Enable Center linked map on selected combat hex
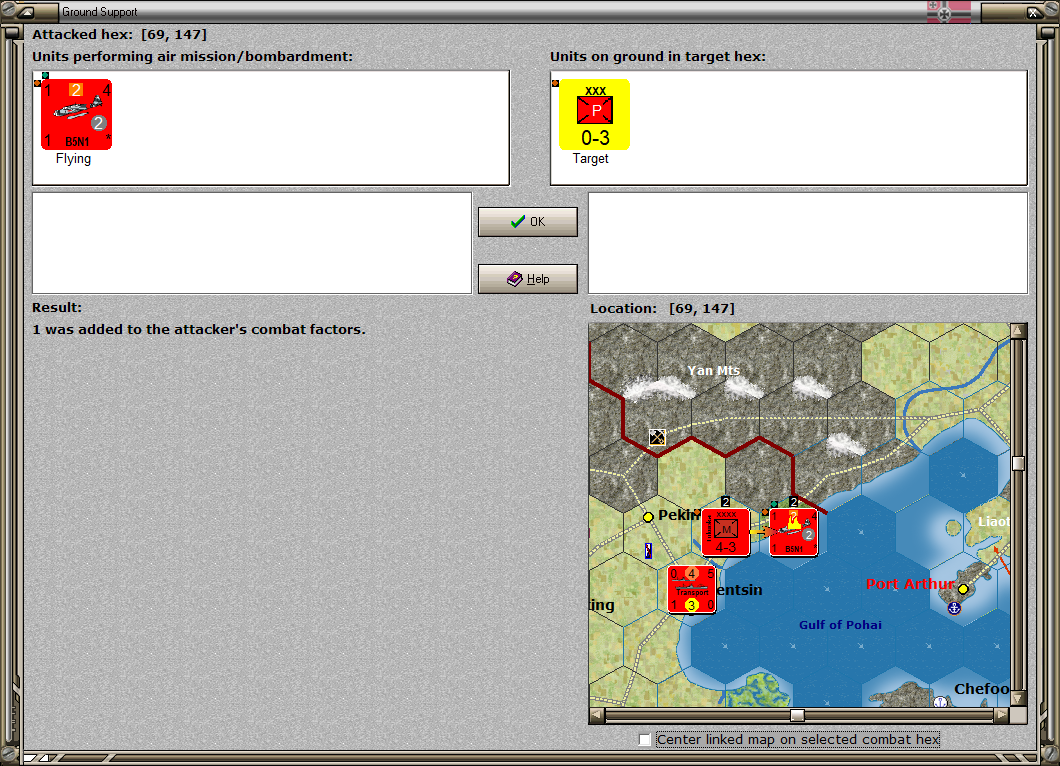 point(645,740)
